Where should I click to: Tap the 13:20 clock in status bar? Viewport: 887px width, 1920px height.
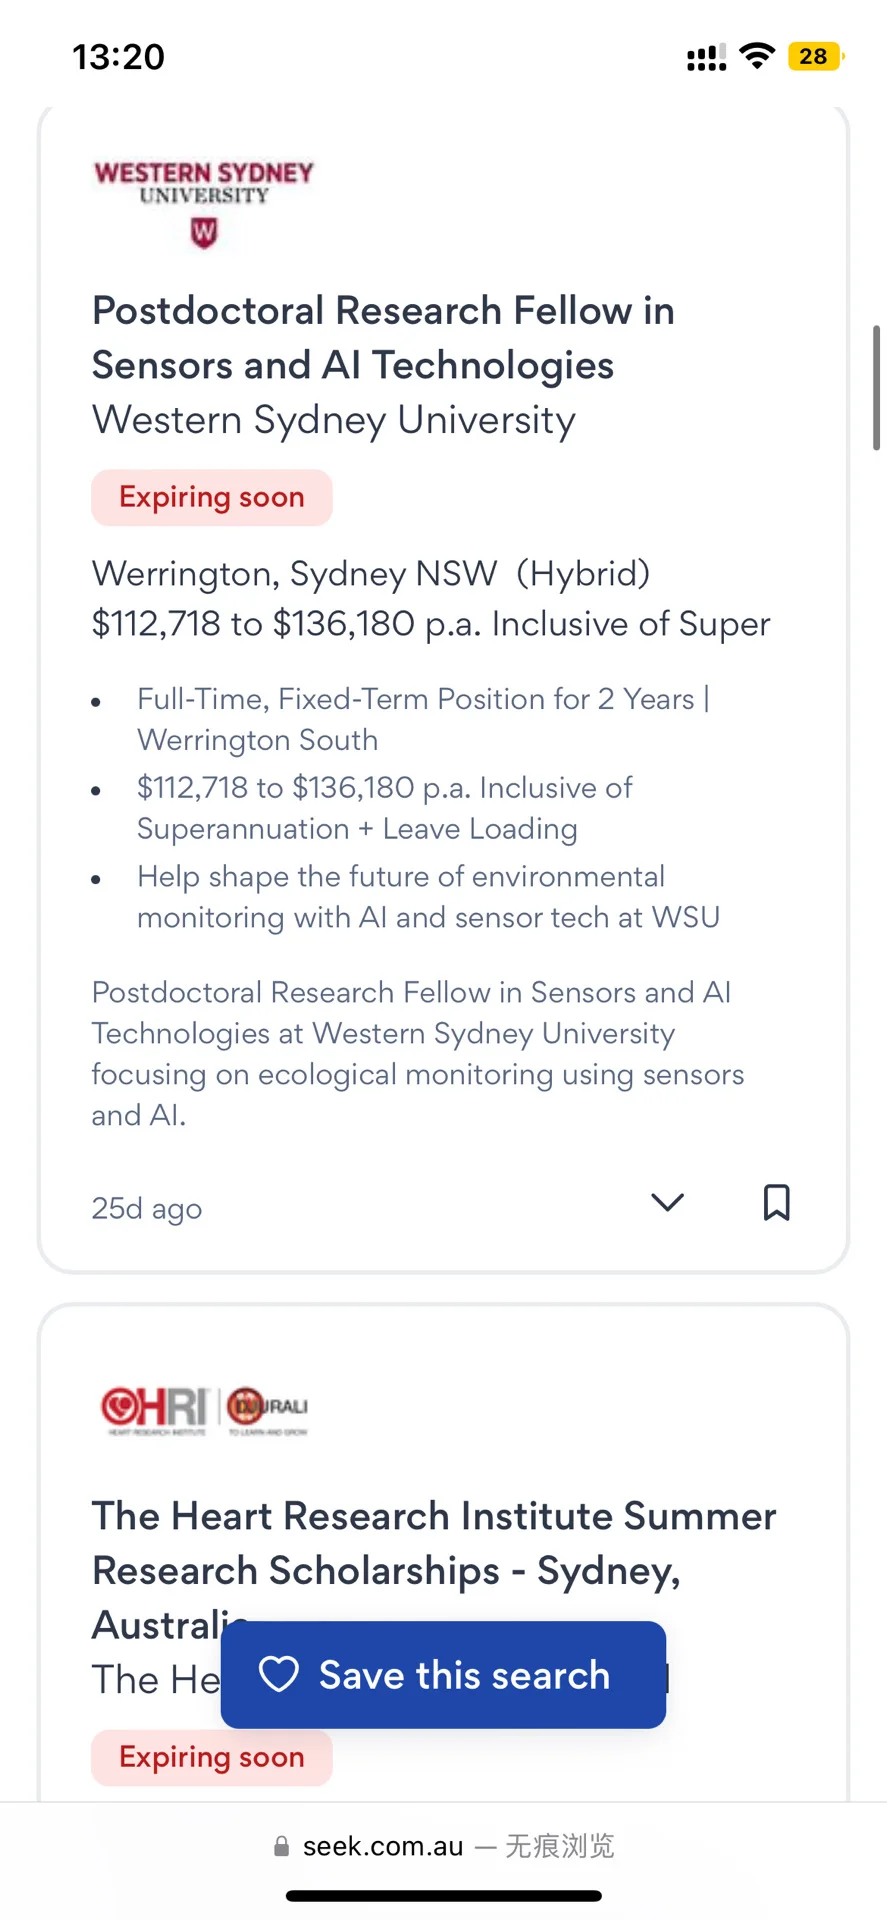(118, 57)
